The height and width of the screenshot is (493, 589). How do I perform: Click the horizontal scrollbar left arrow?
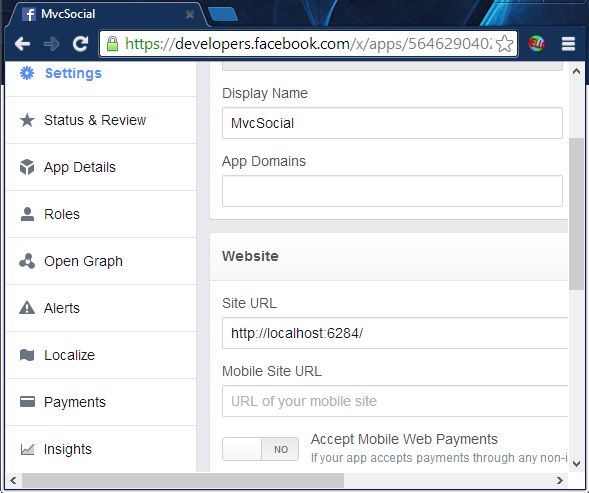(x=13, y=480)
